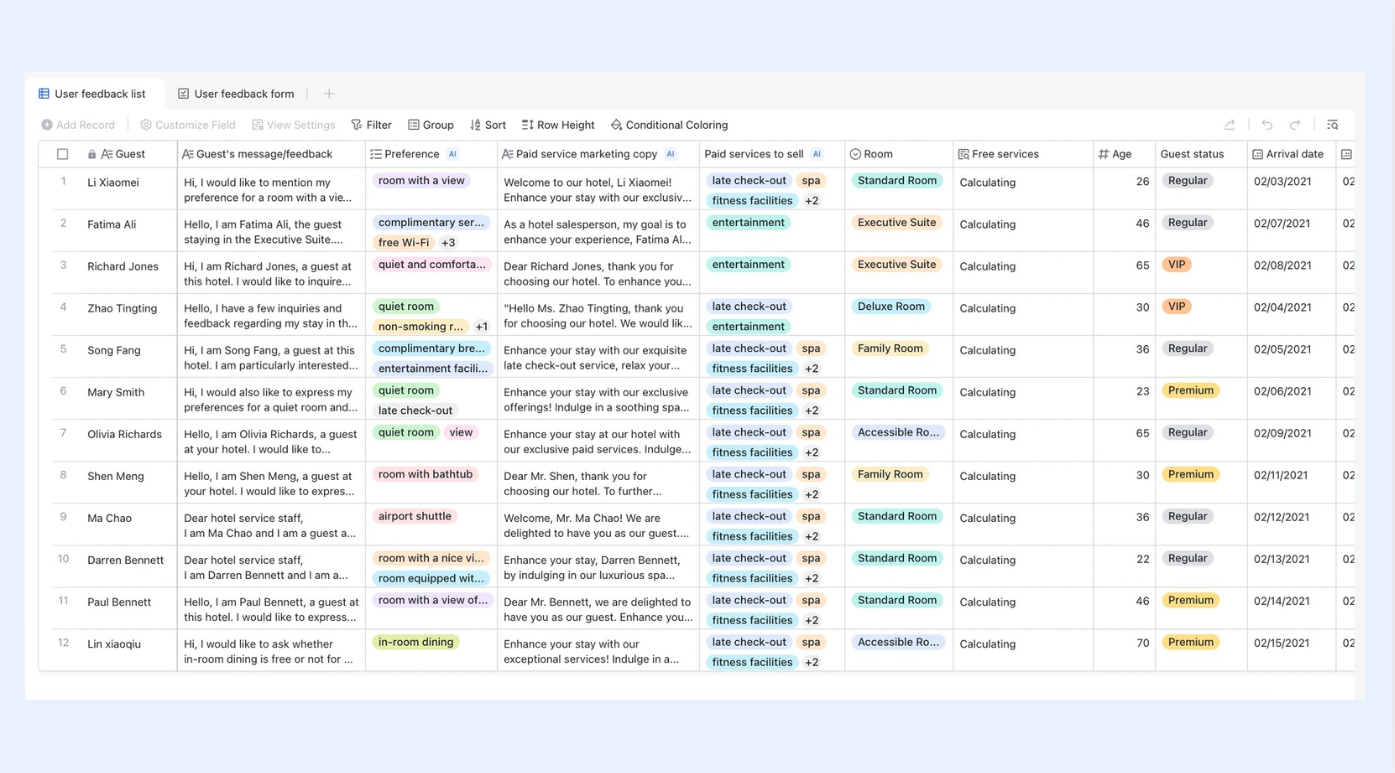1395x773 pixels.
Task: Open Customize Field settings
Action: 188,125
